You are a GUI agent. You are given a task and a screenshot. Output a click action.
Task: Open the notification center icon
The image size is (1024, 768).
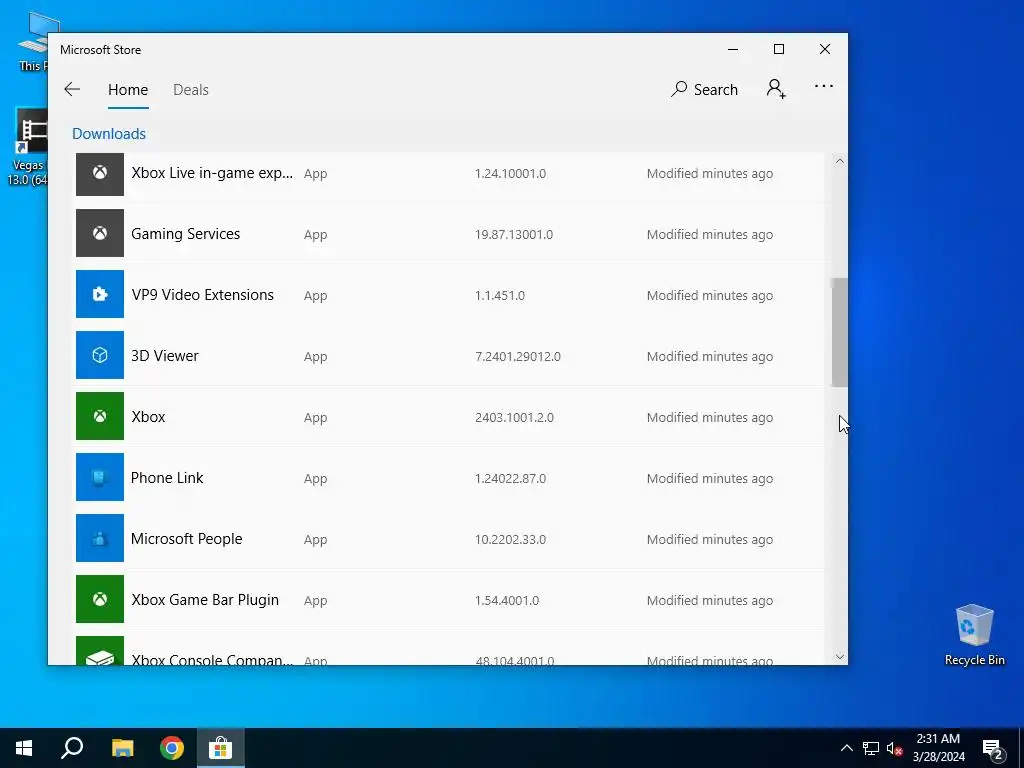coord(993,748)
